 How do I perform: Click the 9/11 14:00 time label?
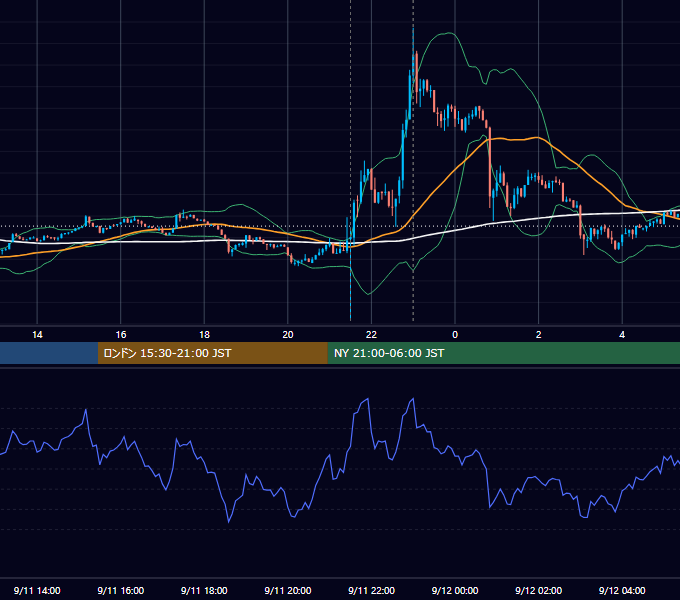37,590
